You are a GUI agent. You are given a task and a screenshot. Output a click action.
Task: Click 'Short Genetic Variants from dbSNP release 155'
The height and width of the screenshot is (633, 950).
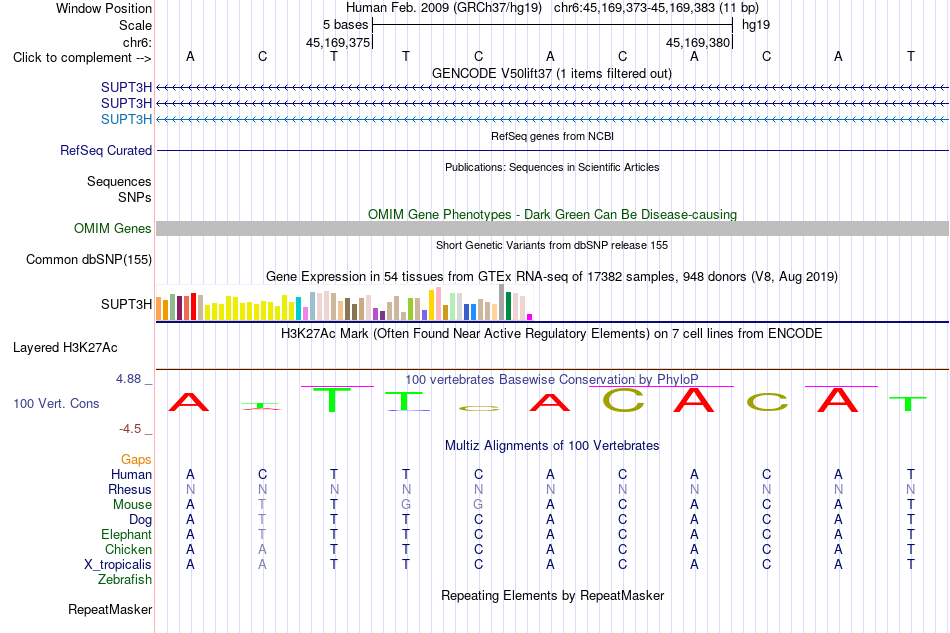point(552,245)
